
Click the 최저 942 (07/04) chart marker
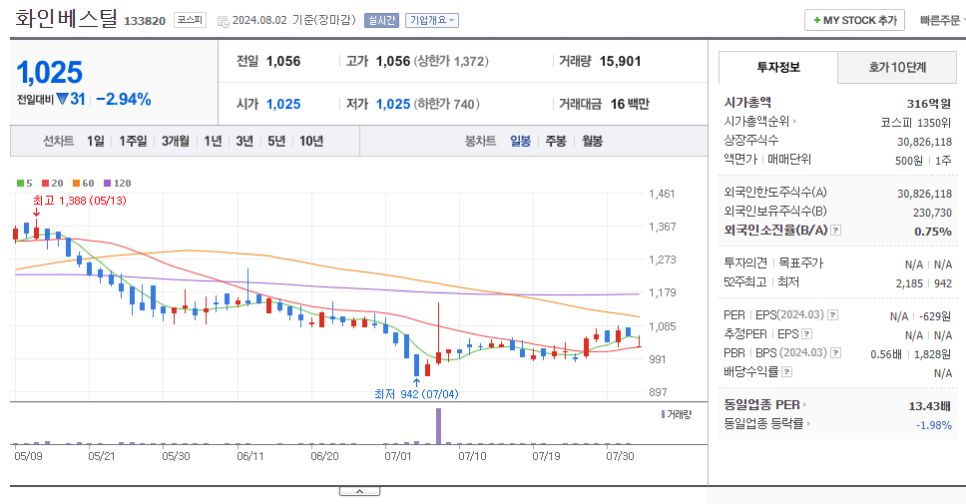coord(416,394)
